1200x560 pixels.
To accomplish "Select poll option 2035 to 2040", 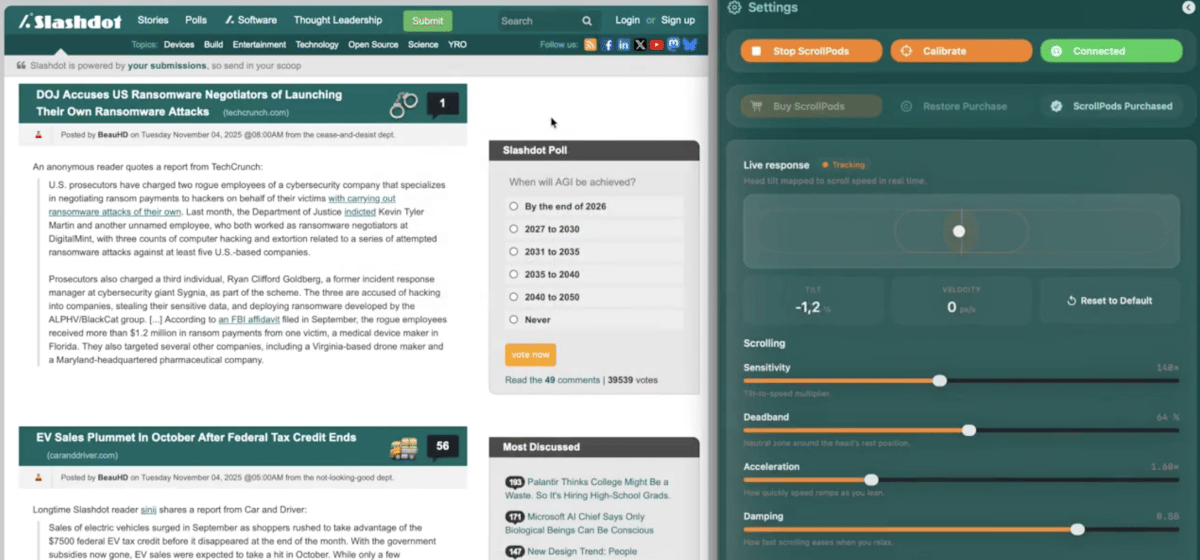I will point(513,274).
